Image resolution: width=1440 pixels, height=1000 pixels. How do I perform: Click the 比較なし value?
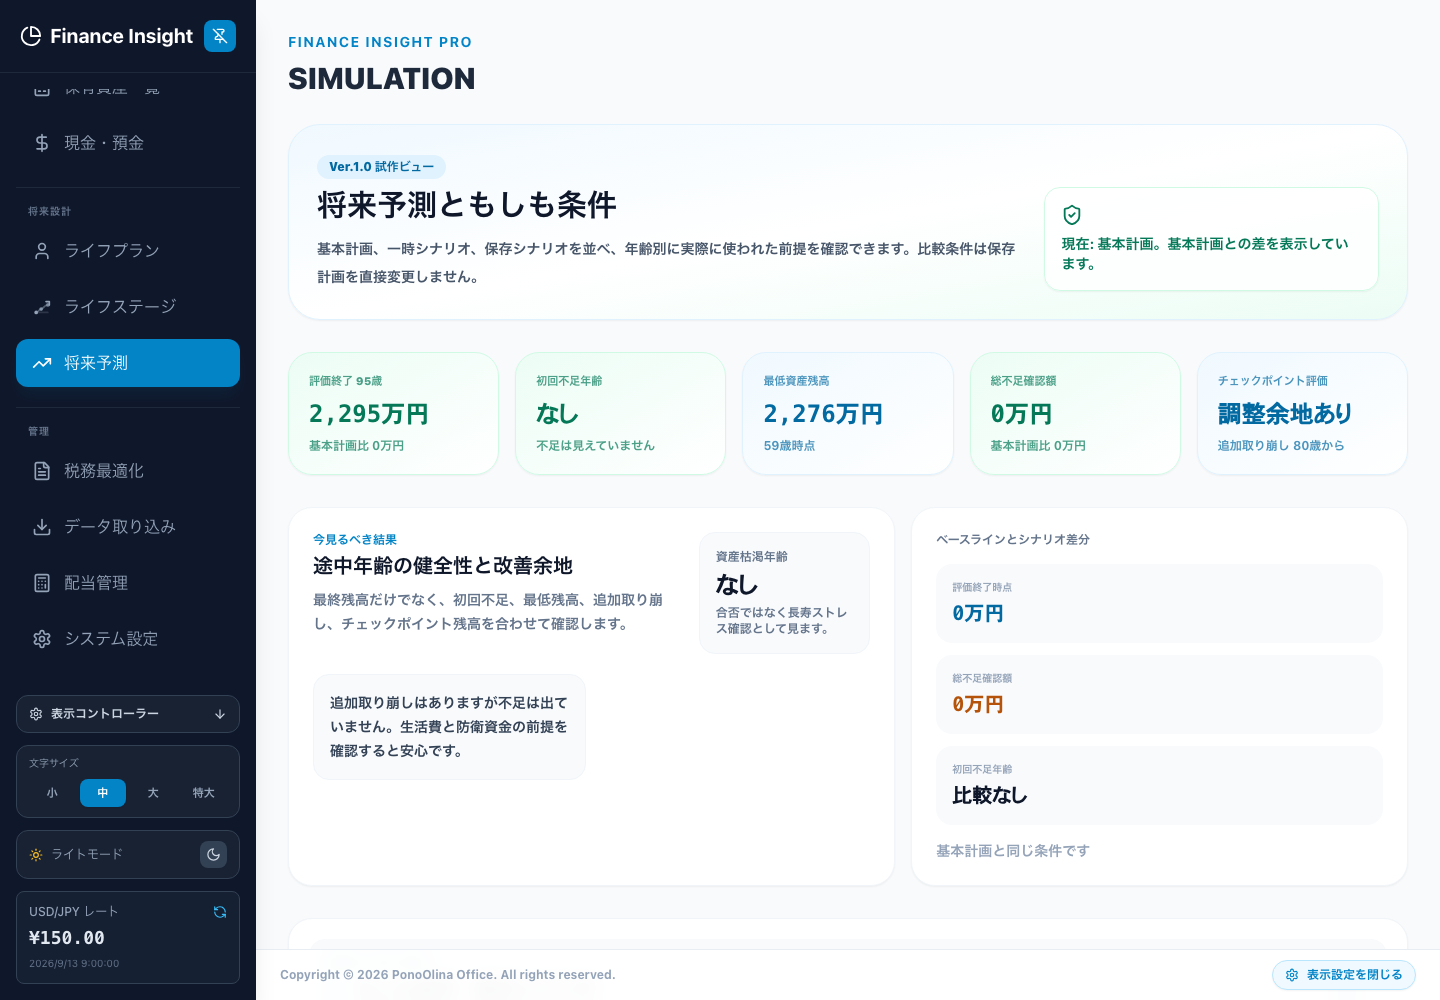point(990,796)
